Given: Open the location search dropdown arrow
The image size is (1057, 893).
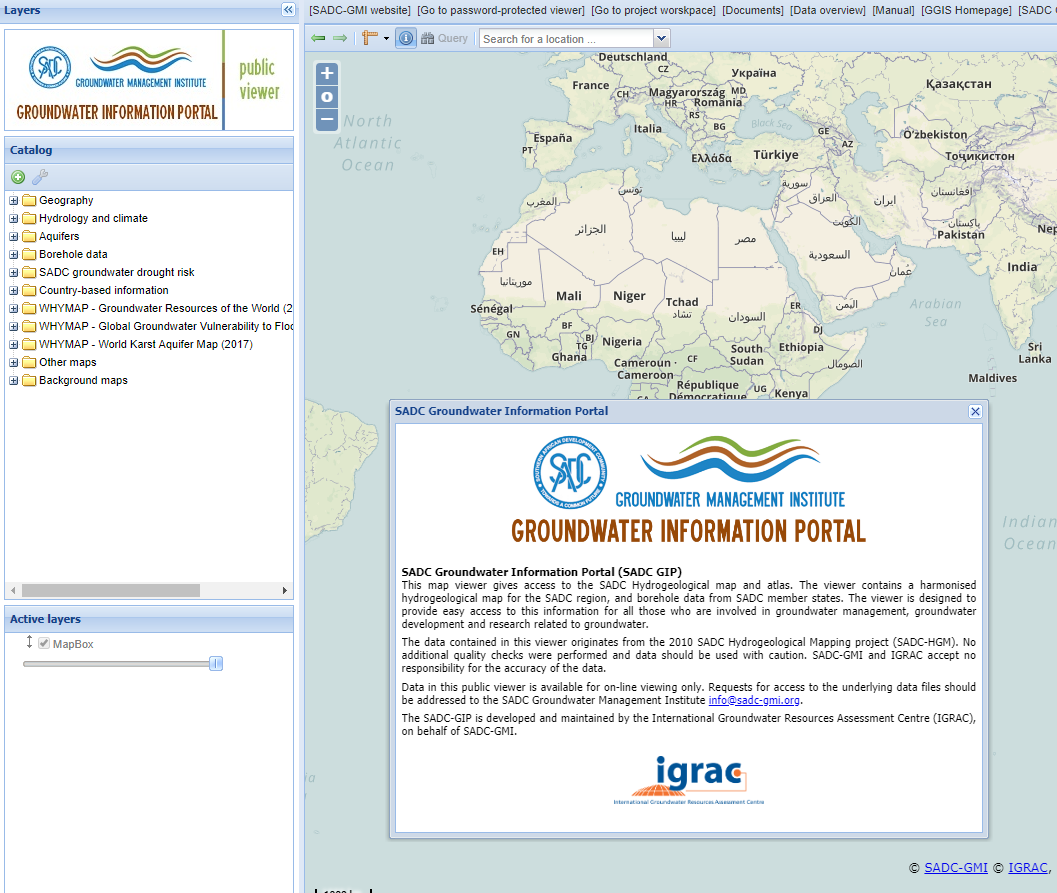Looking at the screenshot, I should click(661, 39).
